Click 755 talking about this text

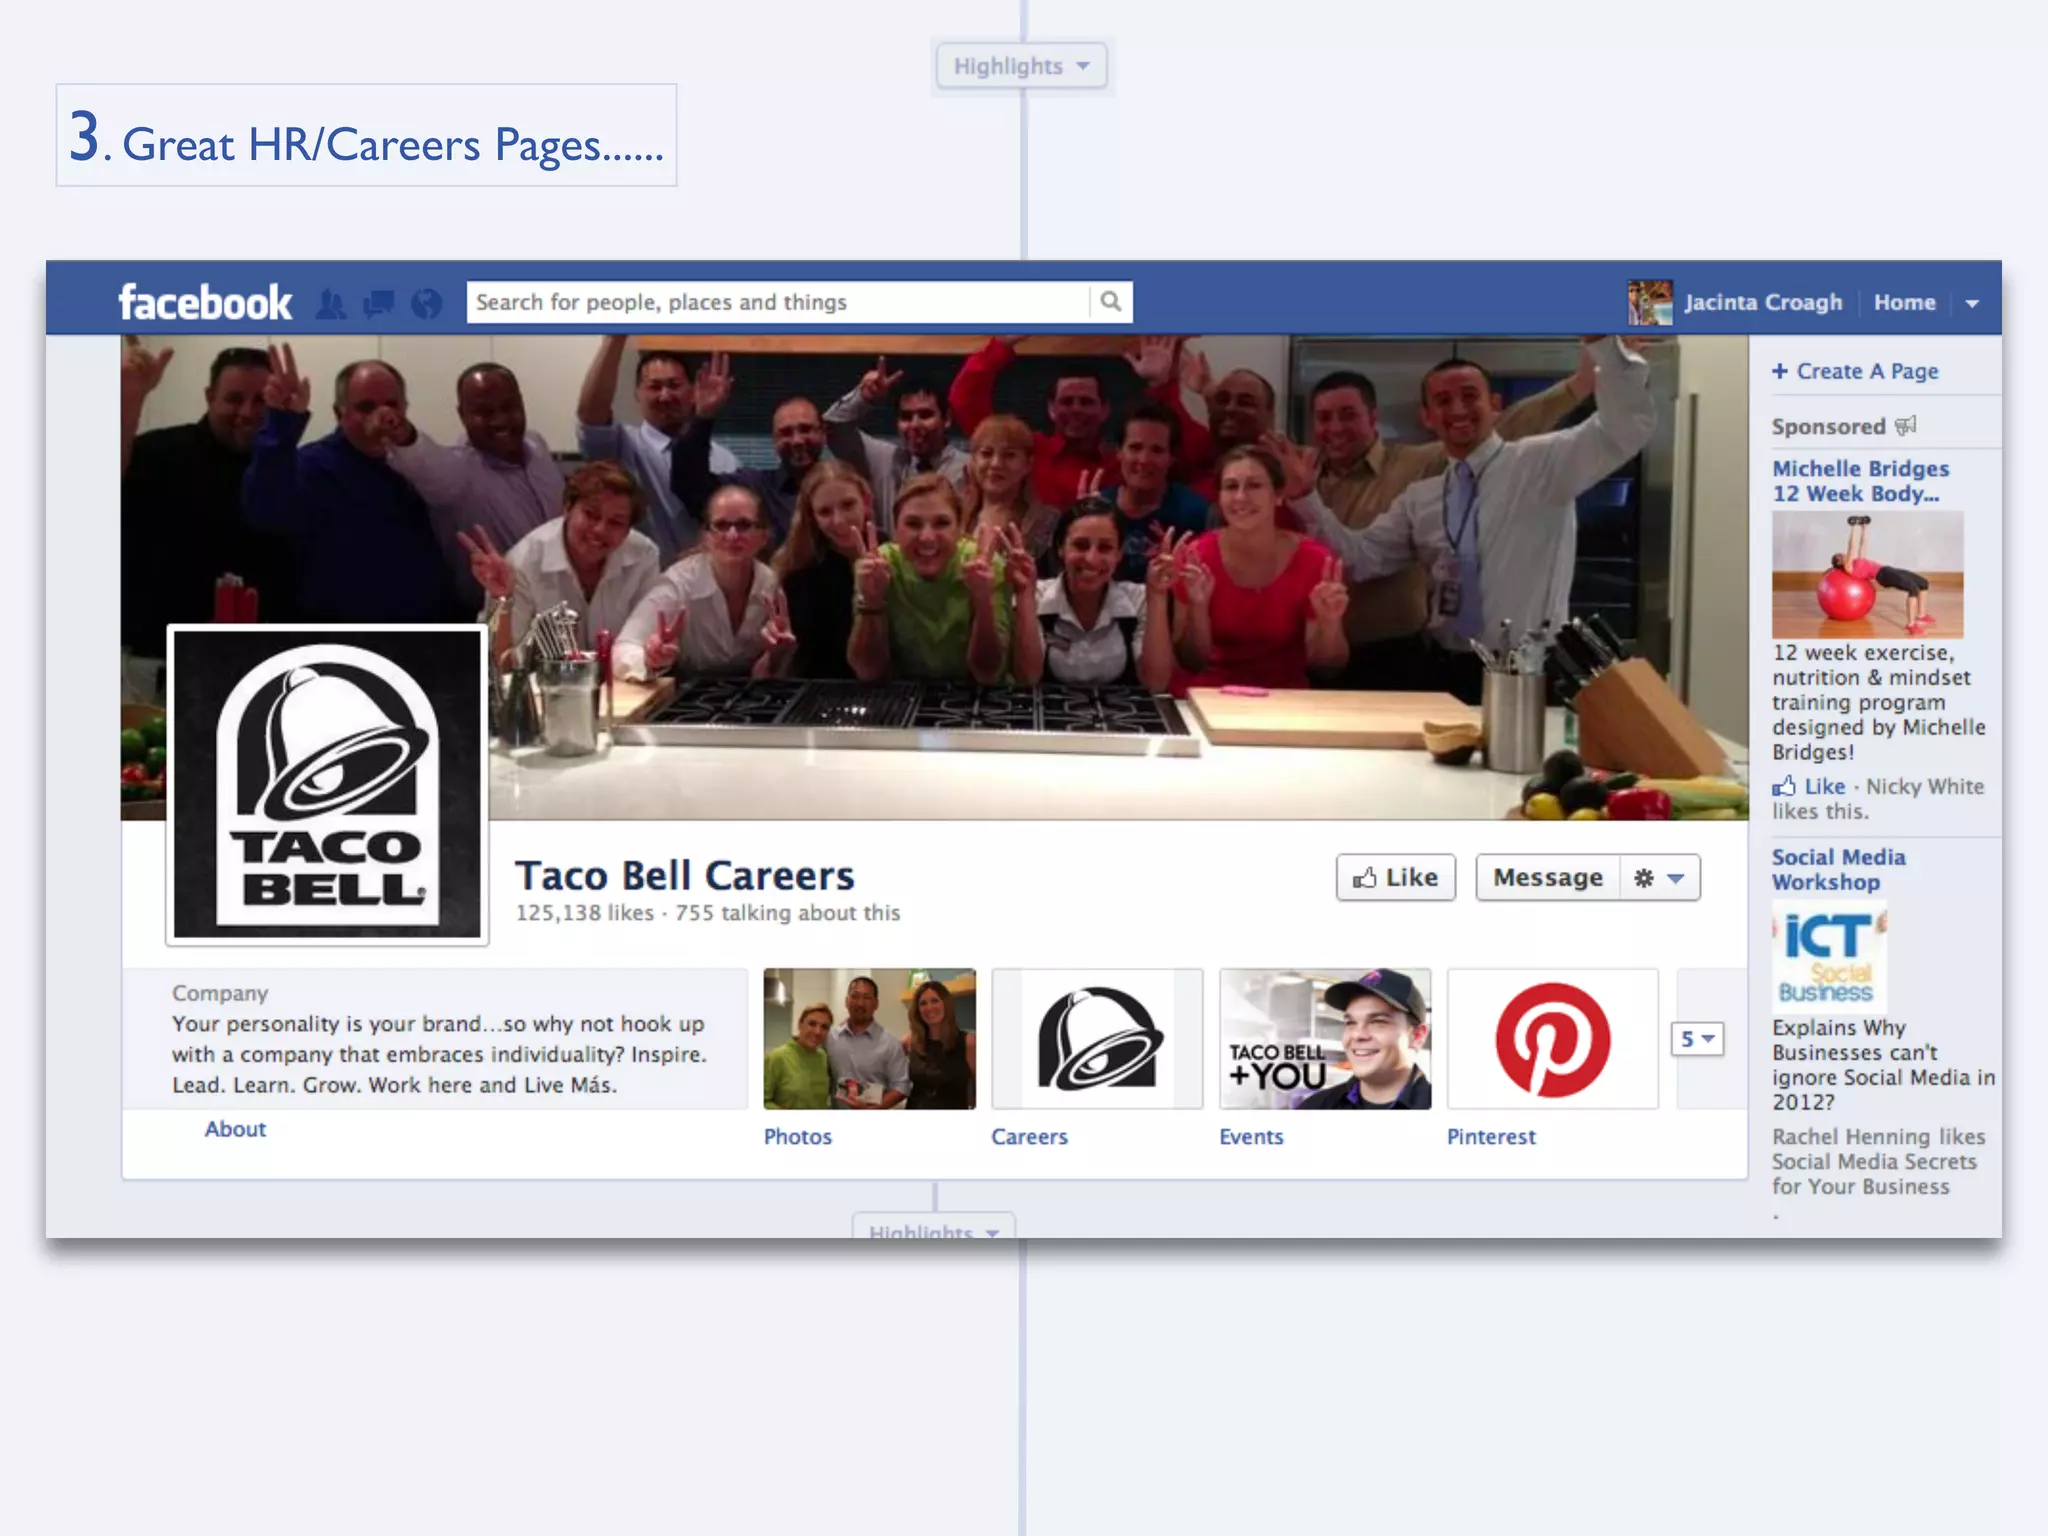click(787, 913)
